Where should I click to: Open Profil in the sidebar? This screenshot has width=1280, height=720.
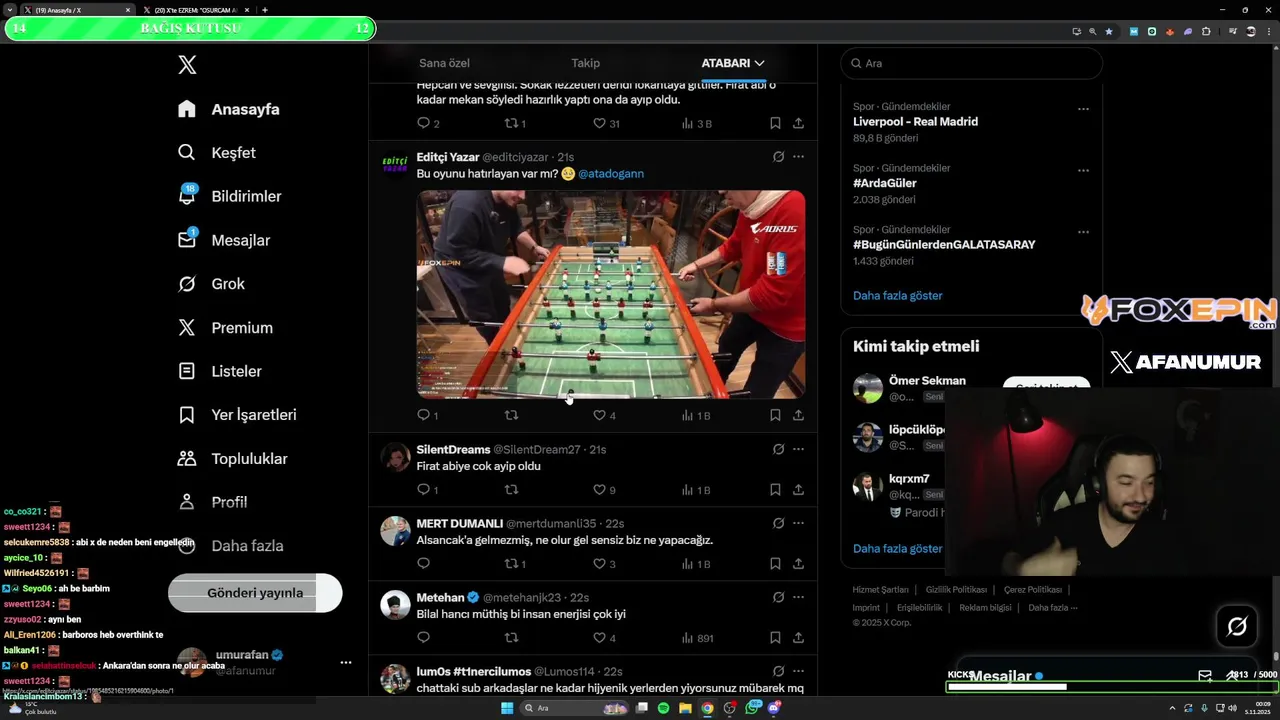[x=212, y=502]
